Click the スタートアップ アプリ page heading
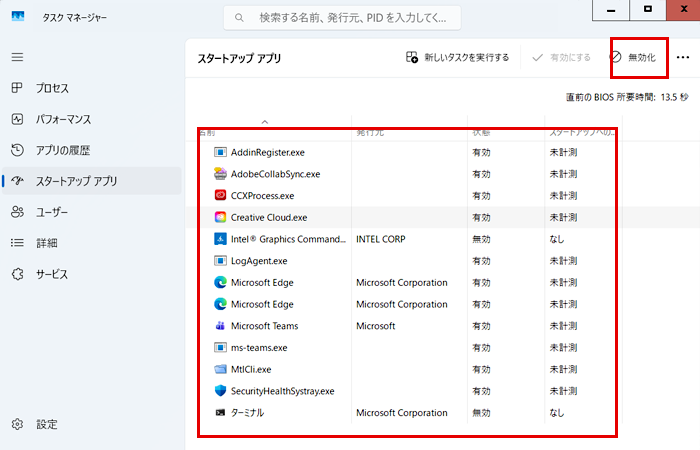This screenshot has width=700, height=450. (x=239, y=58)
